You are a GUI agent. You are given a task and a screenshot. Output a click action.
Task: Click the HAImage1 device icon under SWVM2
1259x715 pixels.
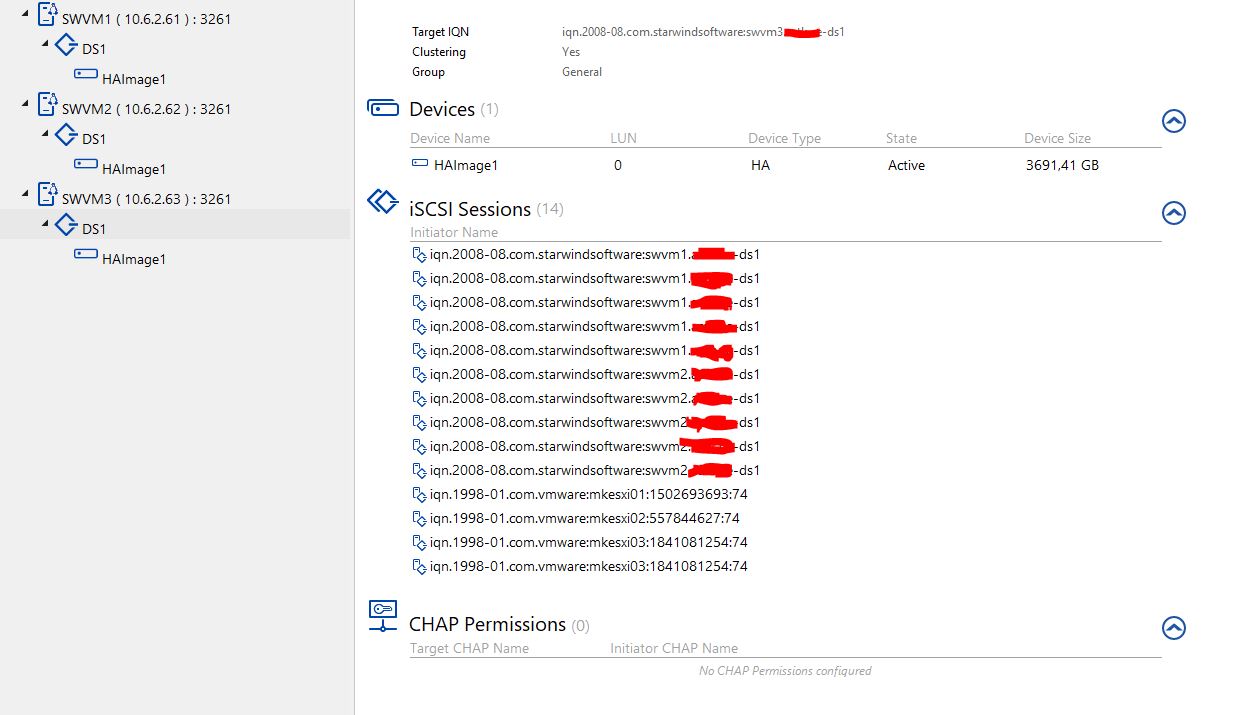(86, 165)
